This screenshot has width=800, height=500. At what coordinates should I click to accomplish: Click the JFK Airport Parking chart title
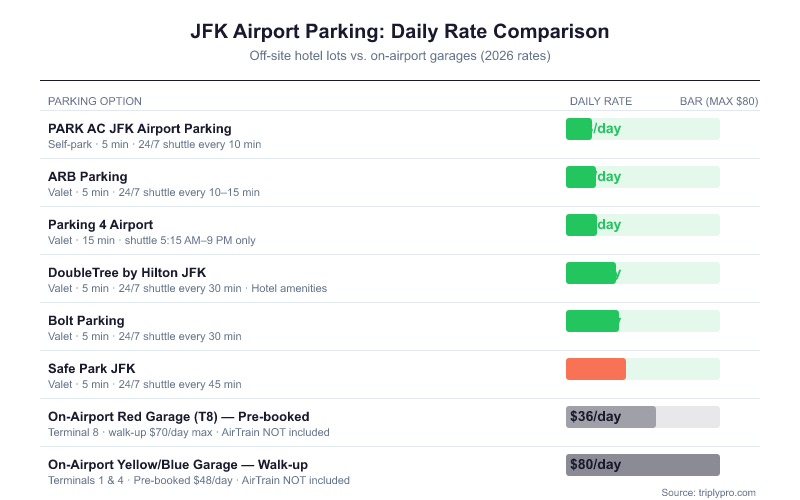tap(400, 31)
